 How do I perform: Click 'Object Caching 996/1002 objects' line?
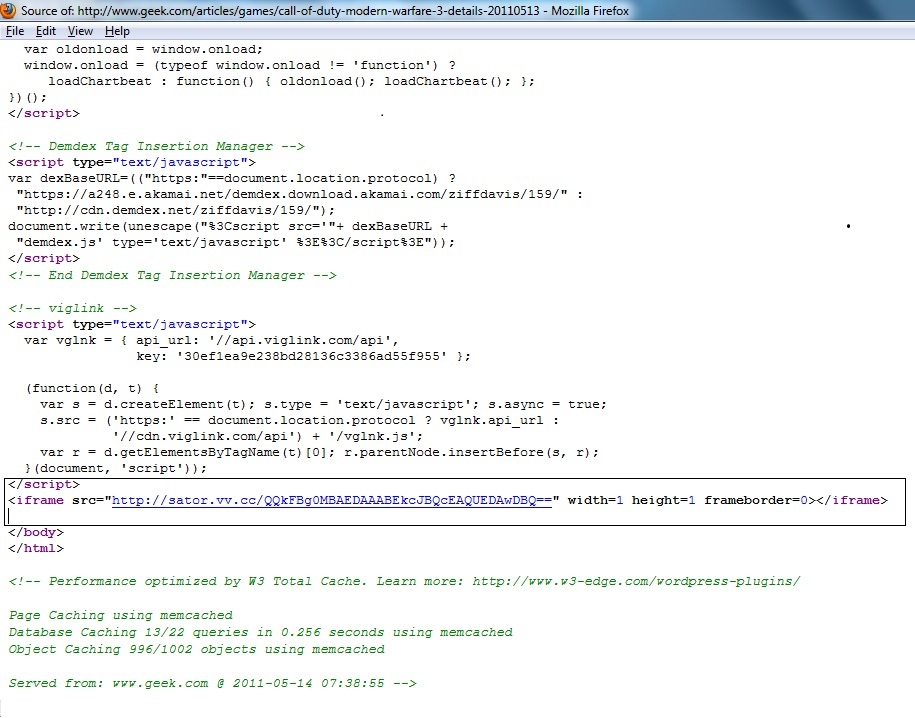tap(196, 649)
